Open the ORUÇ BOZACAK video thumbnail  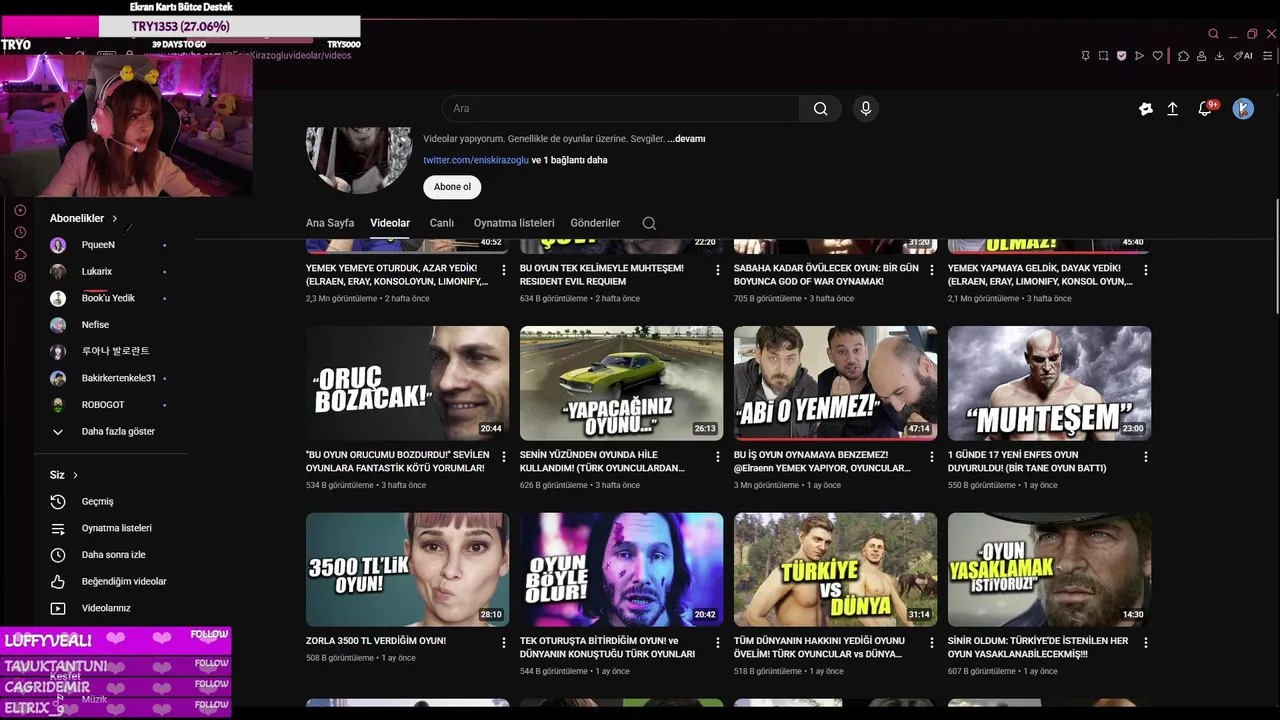pyautogui.click(x=407, y=383)
